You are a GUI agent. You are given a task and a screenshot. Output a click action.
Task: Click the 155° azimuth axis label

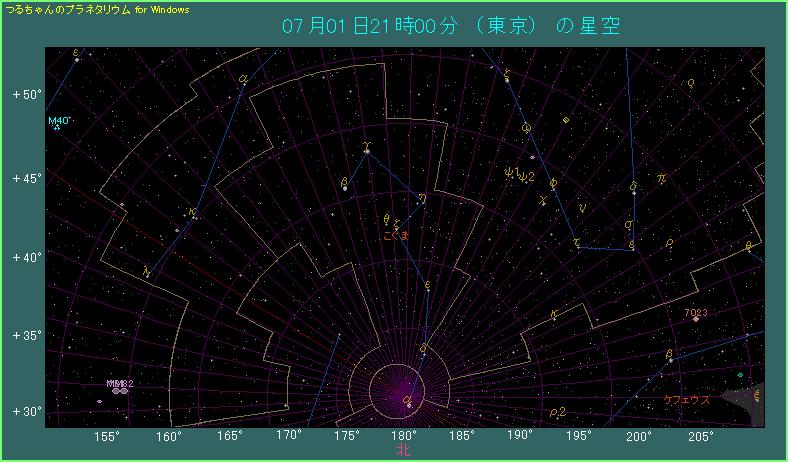(x=107, y=436)
